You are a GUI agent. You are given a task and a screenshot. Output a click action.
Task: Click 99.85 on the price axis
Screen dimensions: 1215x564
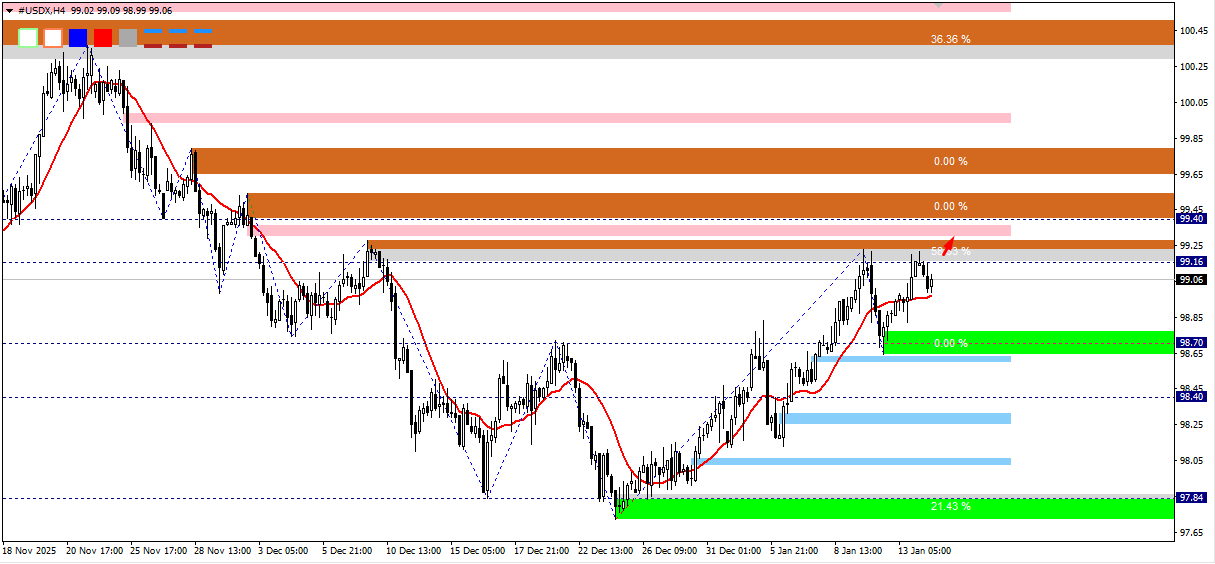coord(1191,139)
